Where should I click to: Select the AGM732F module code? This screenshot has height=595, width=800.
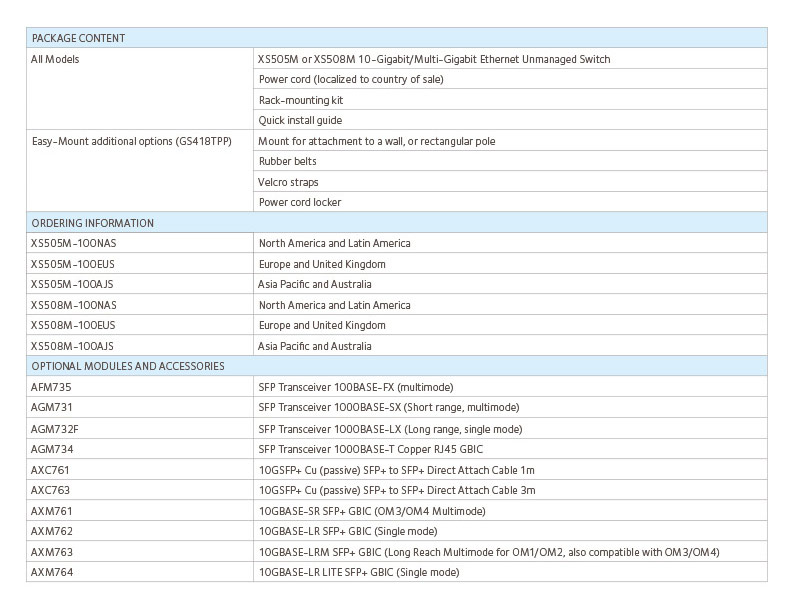pos(54,429)
